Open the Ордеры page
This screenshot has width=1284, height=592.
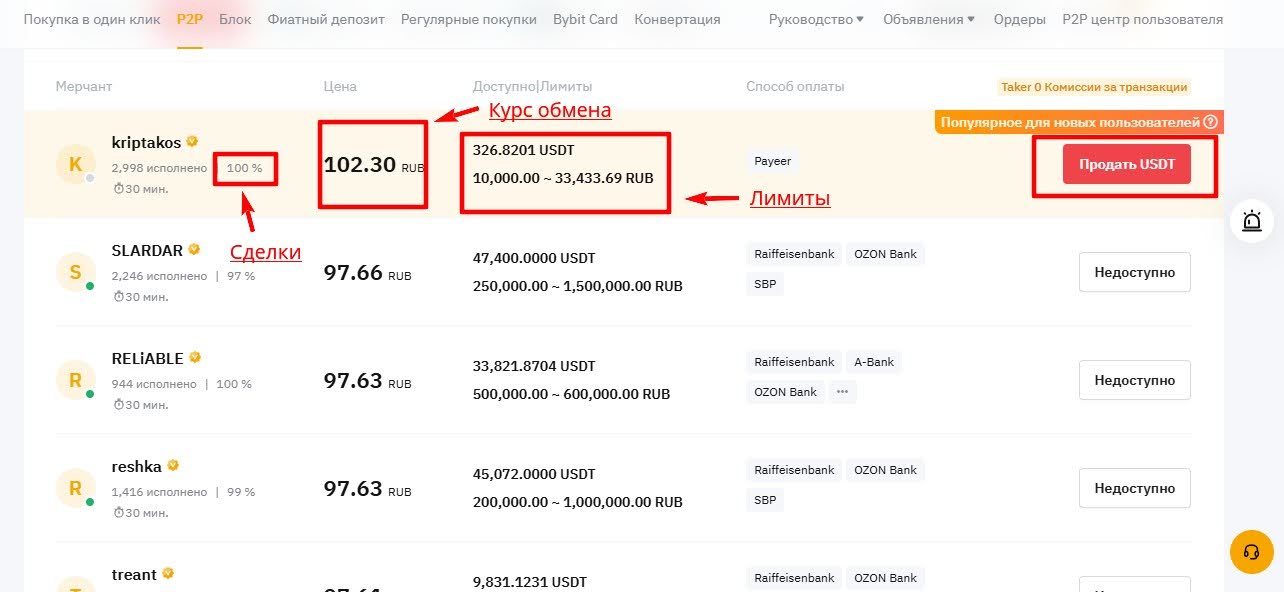(x=1019, y=18)
